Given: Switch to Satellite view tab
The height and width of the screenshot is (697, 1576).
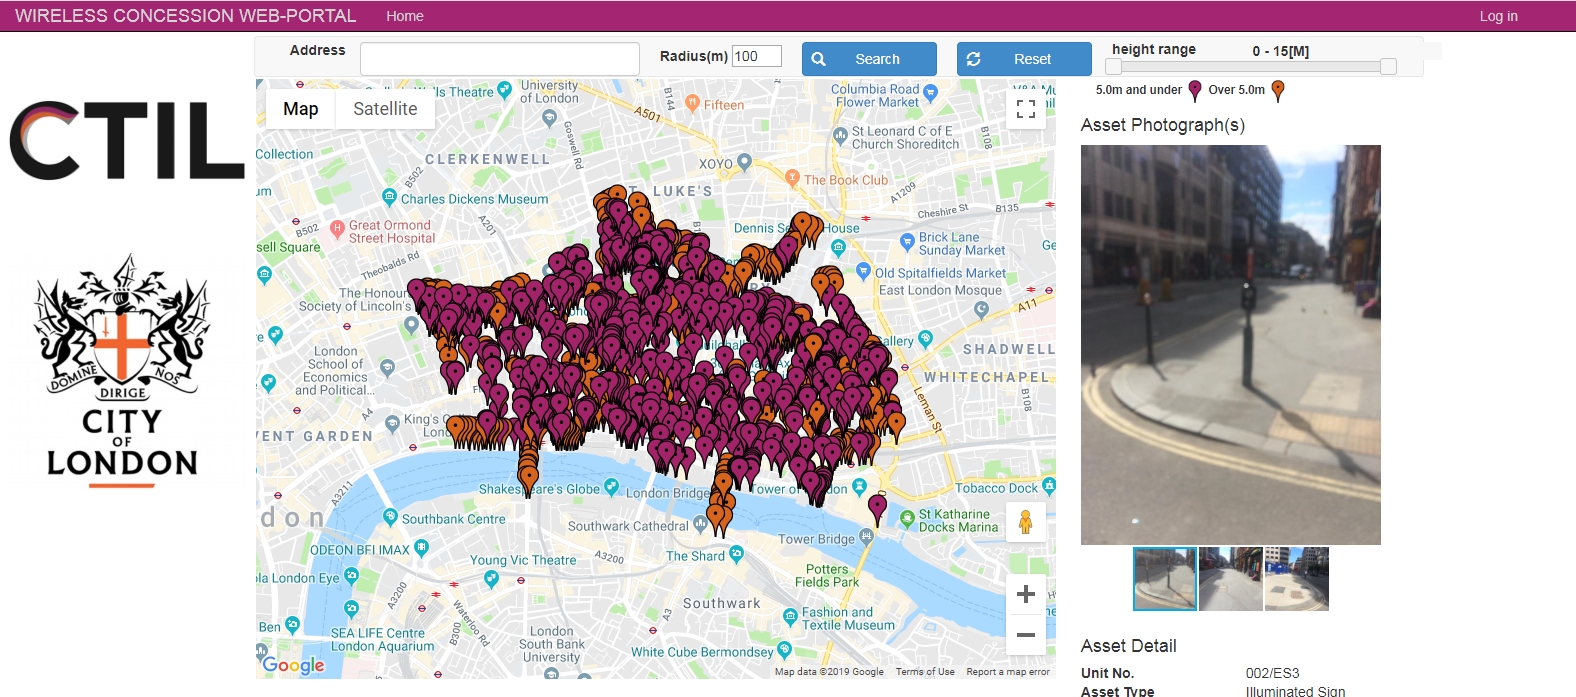Looking at the screenshot, I should tap(385, 109).
